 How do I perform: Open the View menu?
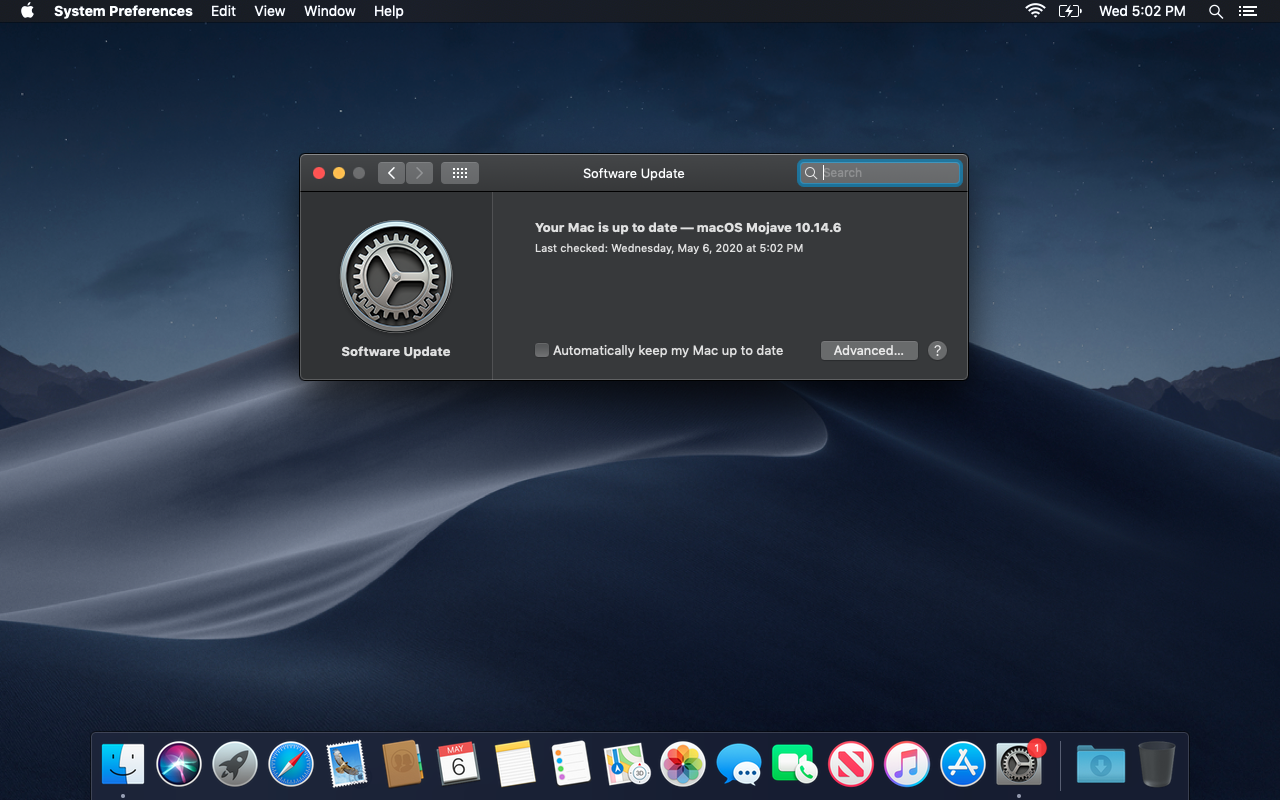pyautogui.click(x=270, y=11)
